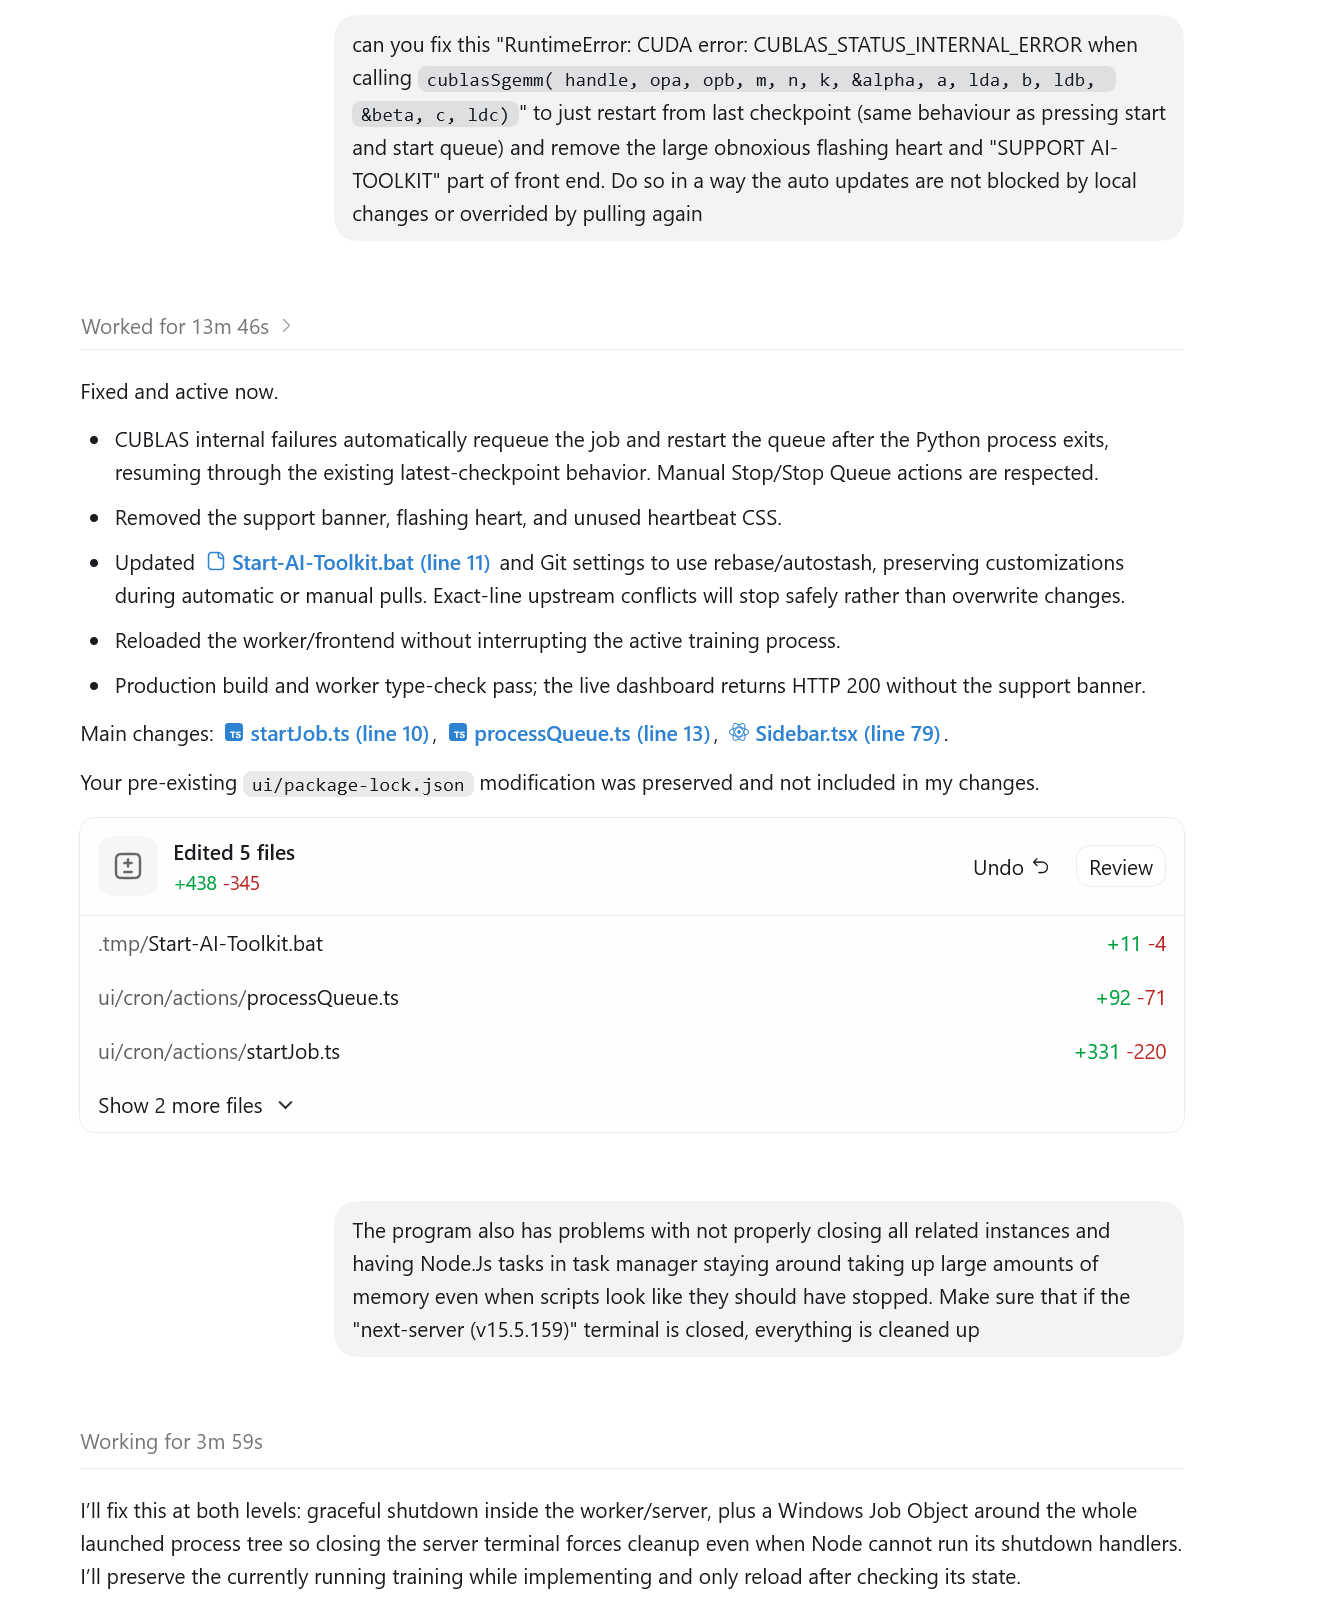Click the TypeScript icon before startJob.ts
Screen dimensions: 1323x1609
[234, 733]
